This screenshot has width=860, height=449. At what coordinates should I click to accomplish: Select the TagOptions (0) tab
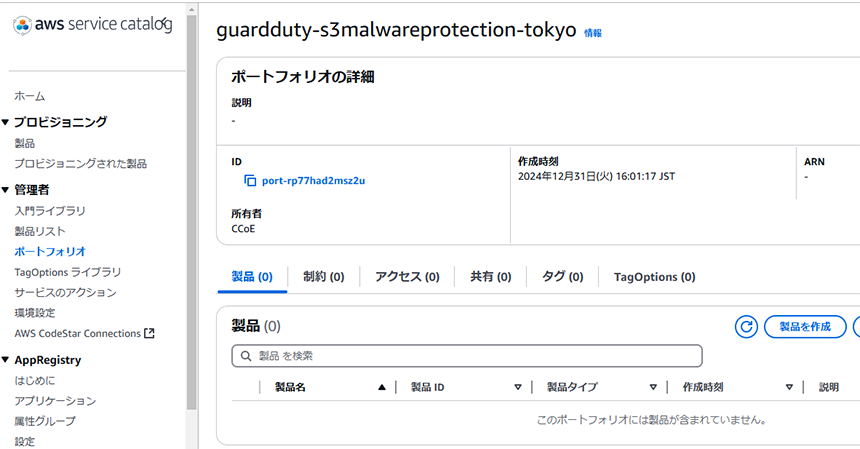point(654,277)
